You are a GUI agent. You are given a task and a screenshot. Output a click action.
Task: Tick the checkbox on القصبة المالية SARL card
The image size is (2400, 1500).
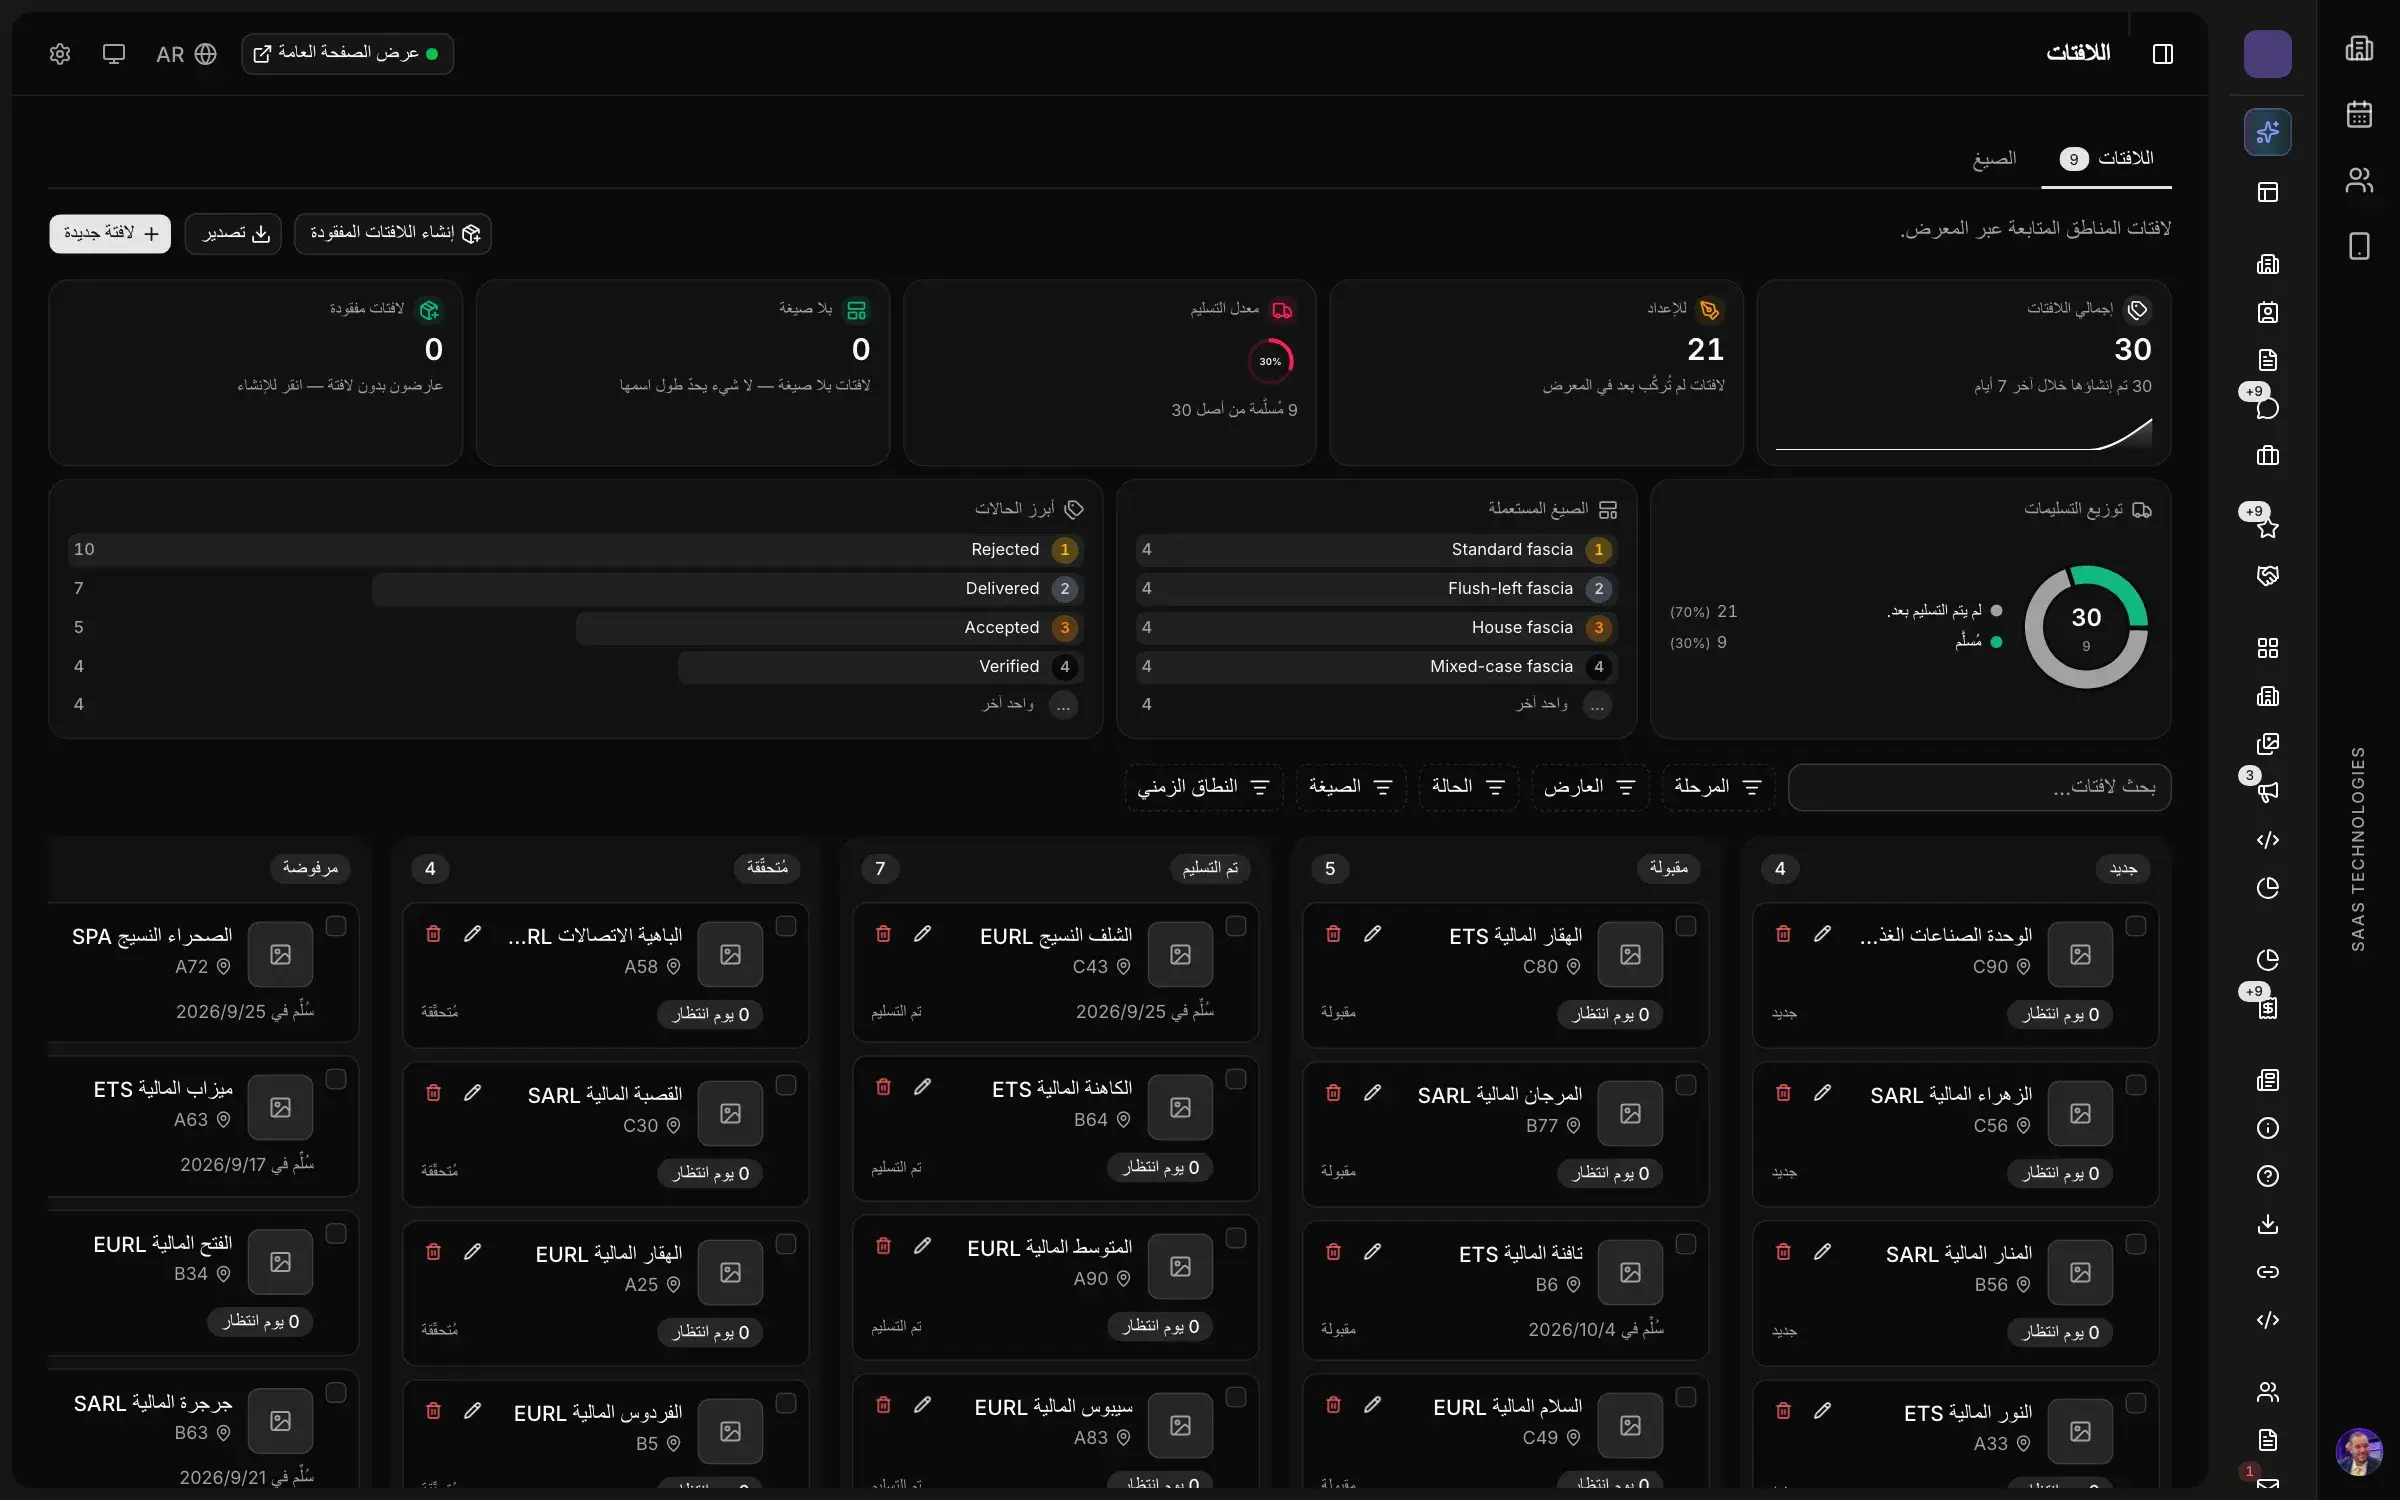[785, 1086]
